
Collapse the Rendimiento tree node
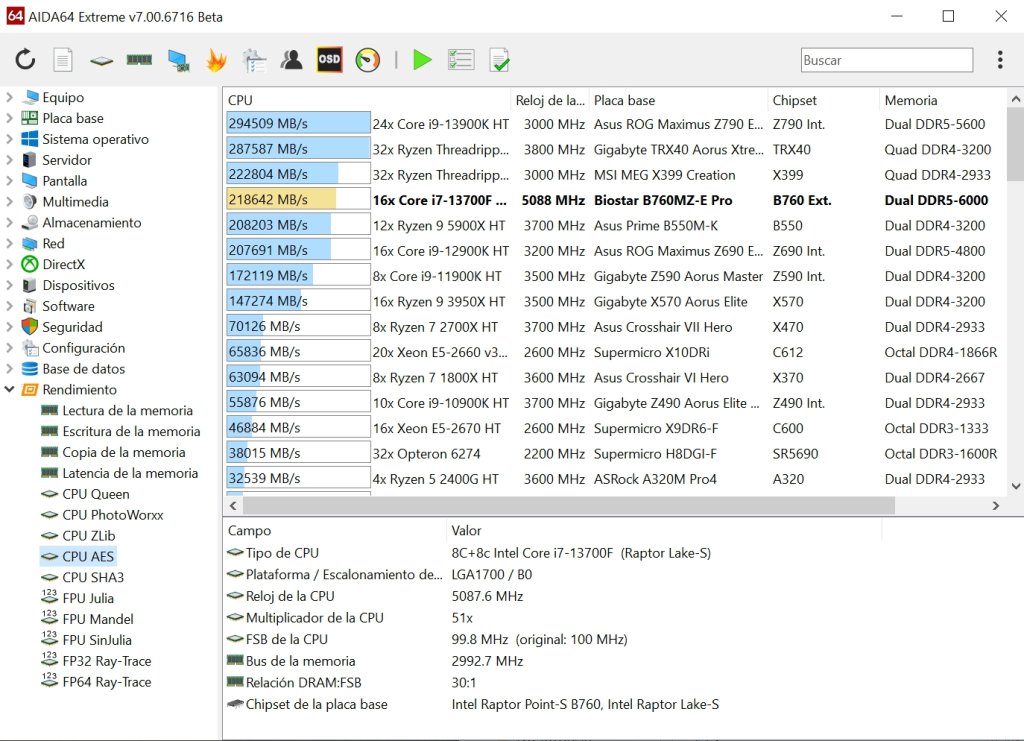point(9,390)
